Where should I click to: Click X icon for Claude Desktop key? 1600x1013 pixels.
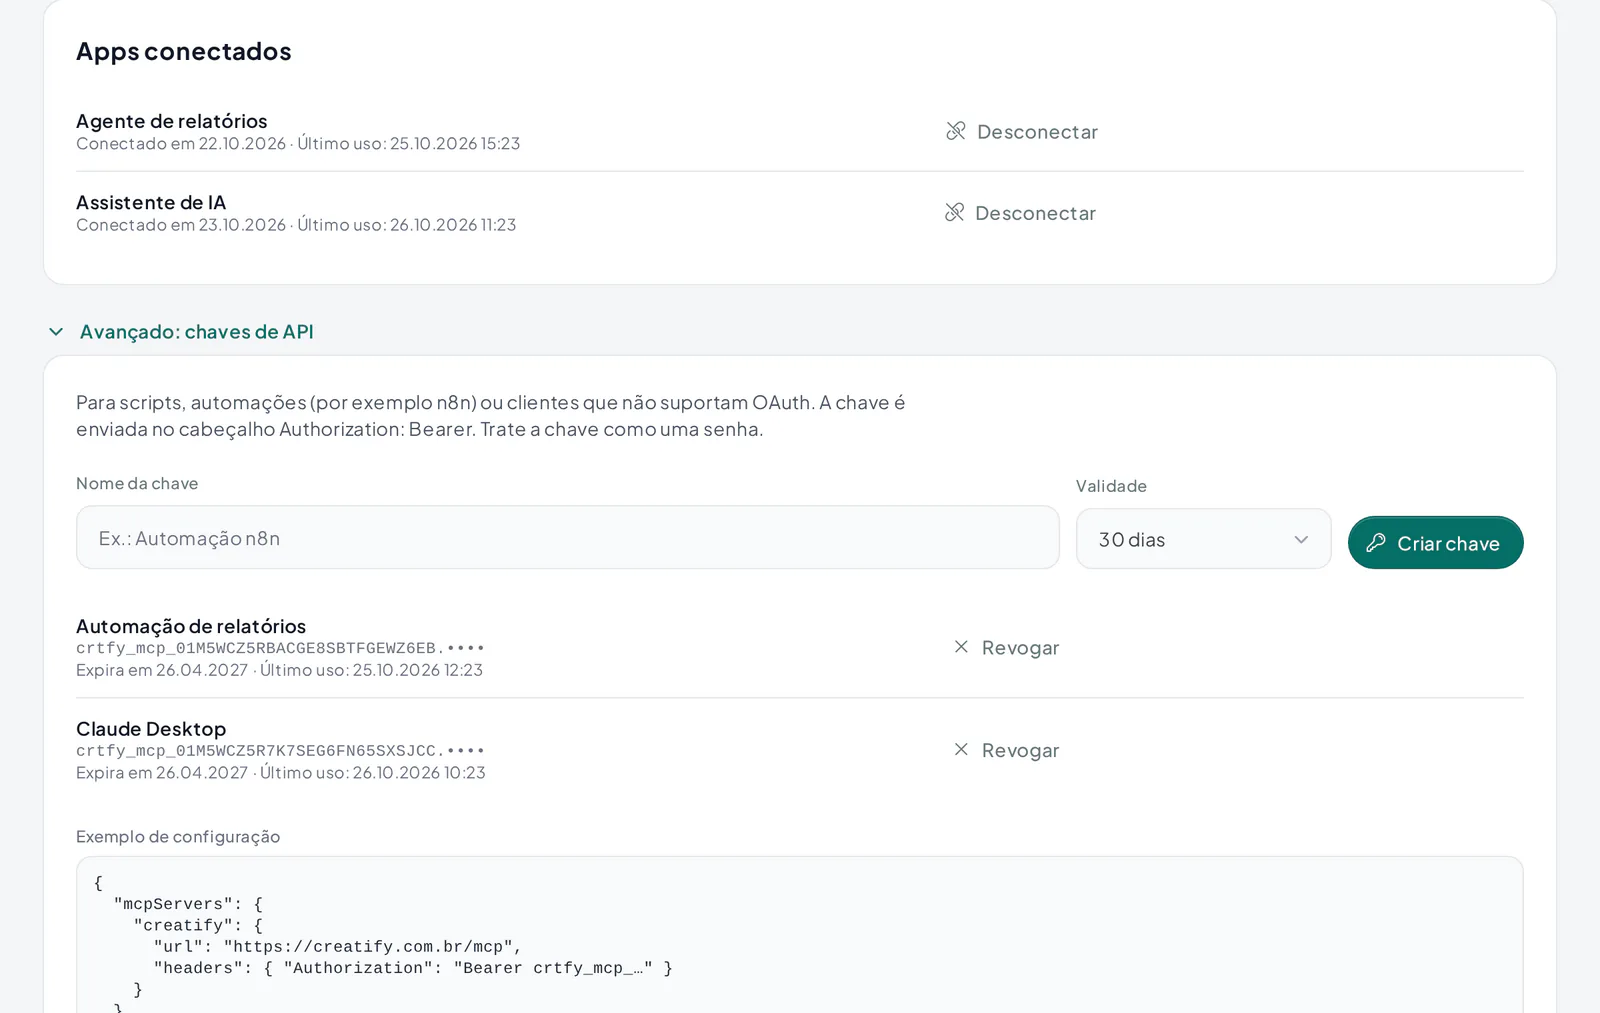coord(961,749)
